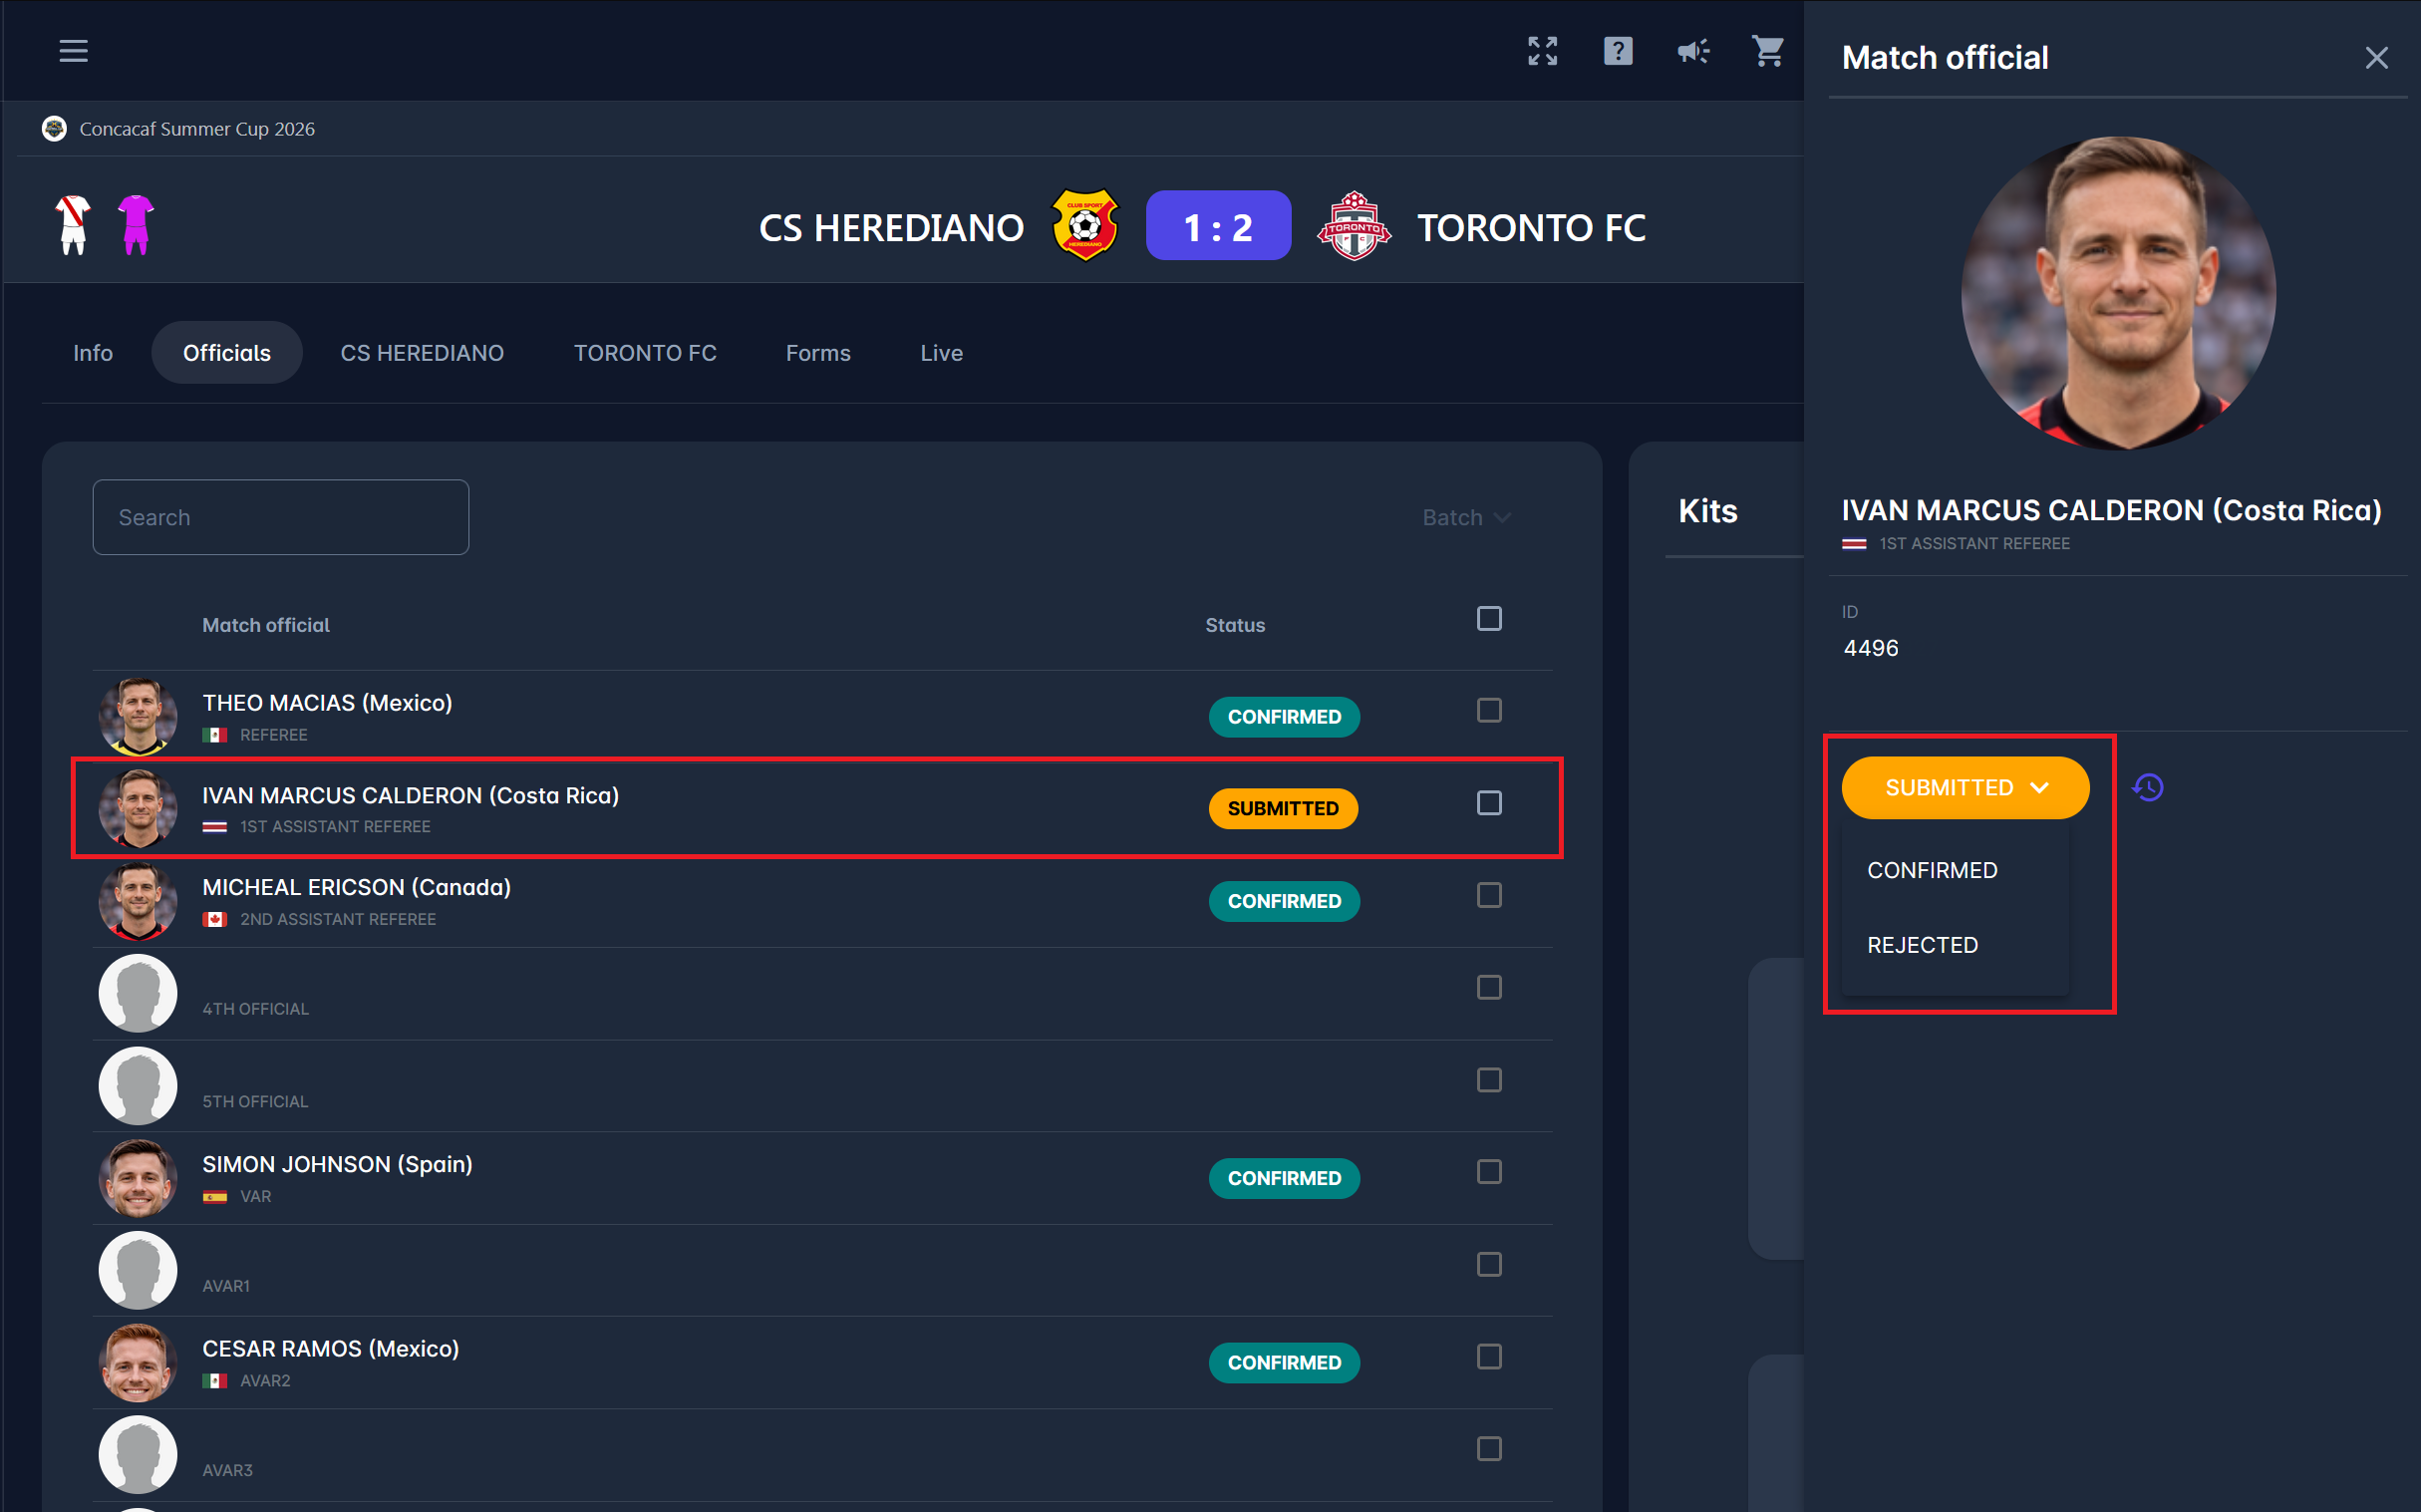Open the help question mark icon
This screenshot has width=2421, height=1512.
coord(1617,51)
